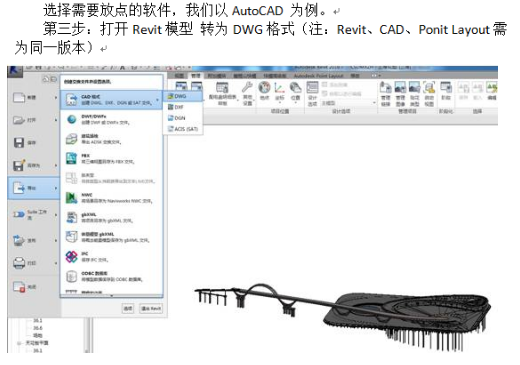Viewport: 520px width, 365px height.
Task: Select CAD formats export option
Action: click(x=111, y=100)
